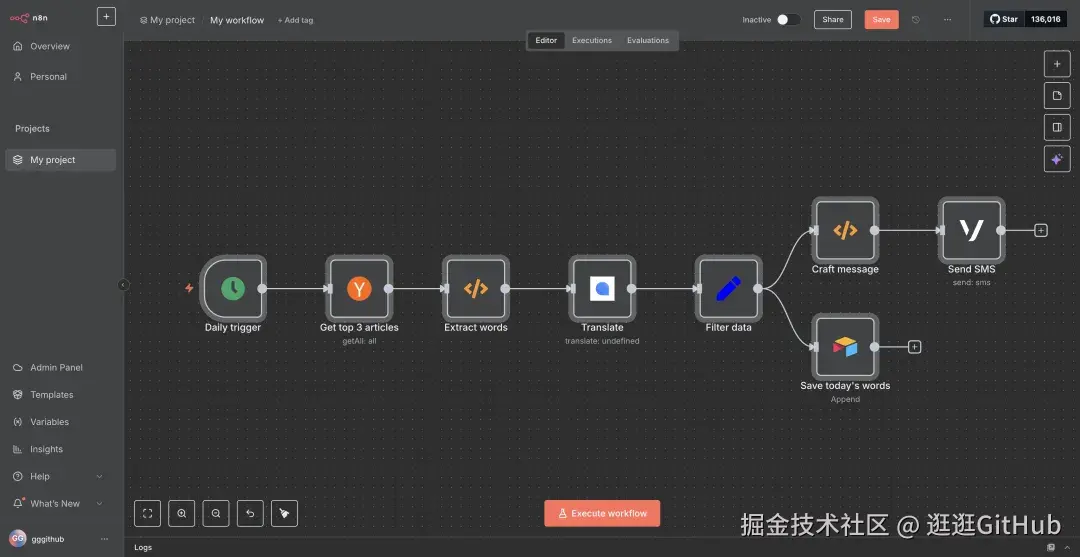Reset the canvas zoom level

[x=250, y=514]
